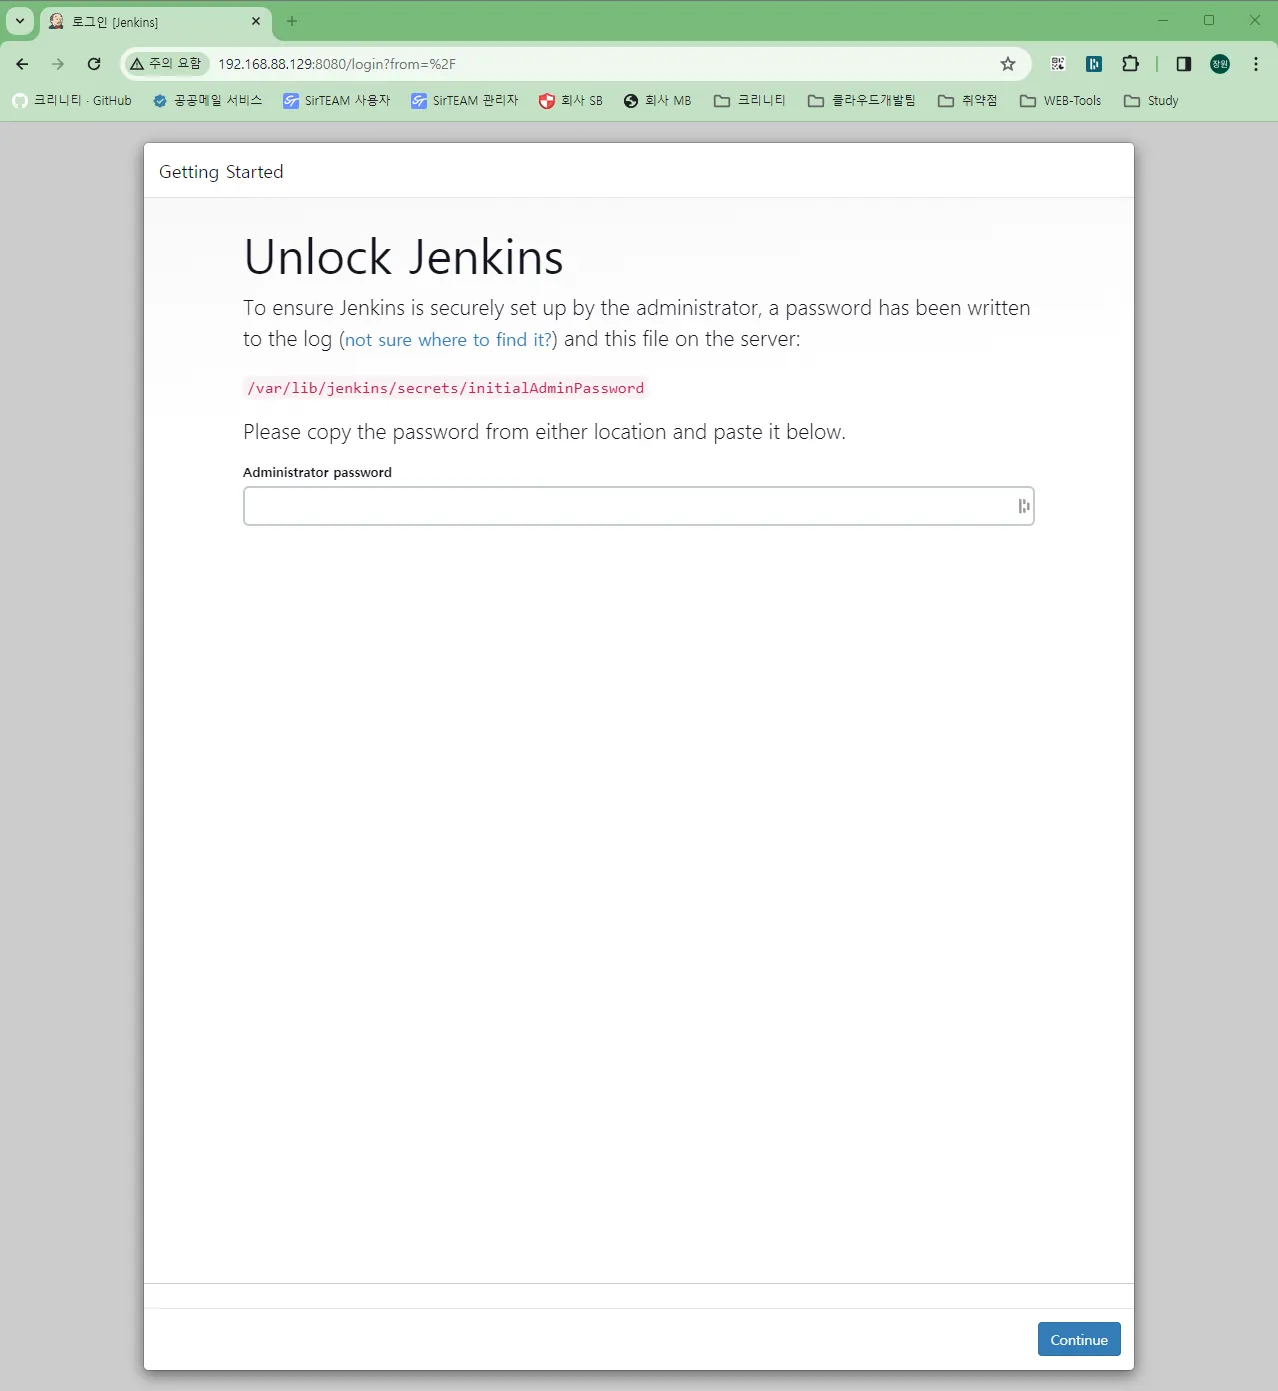Image resolution: width=1278 pixels, height=1391 pixels.
Task: Expand the Study bookmark folder
Action: pos(1152,101)
